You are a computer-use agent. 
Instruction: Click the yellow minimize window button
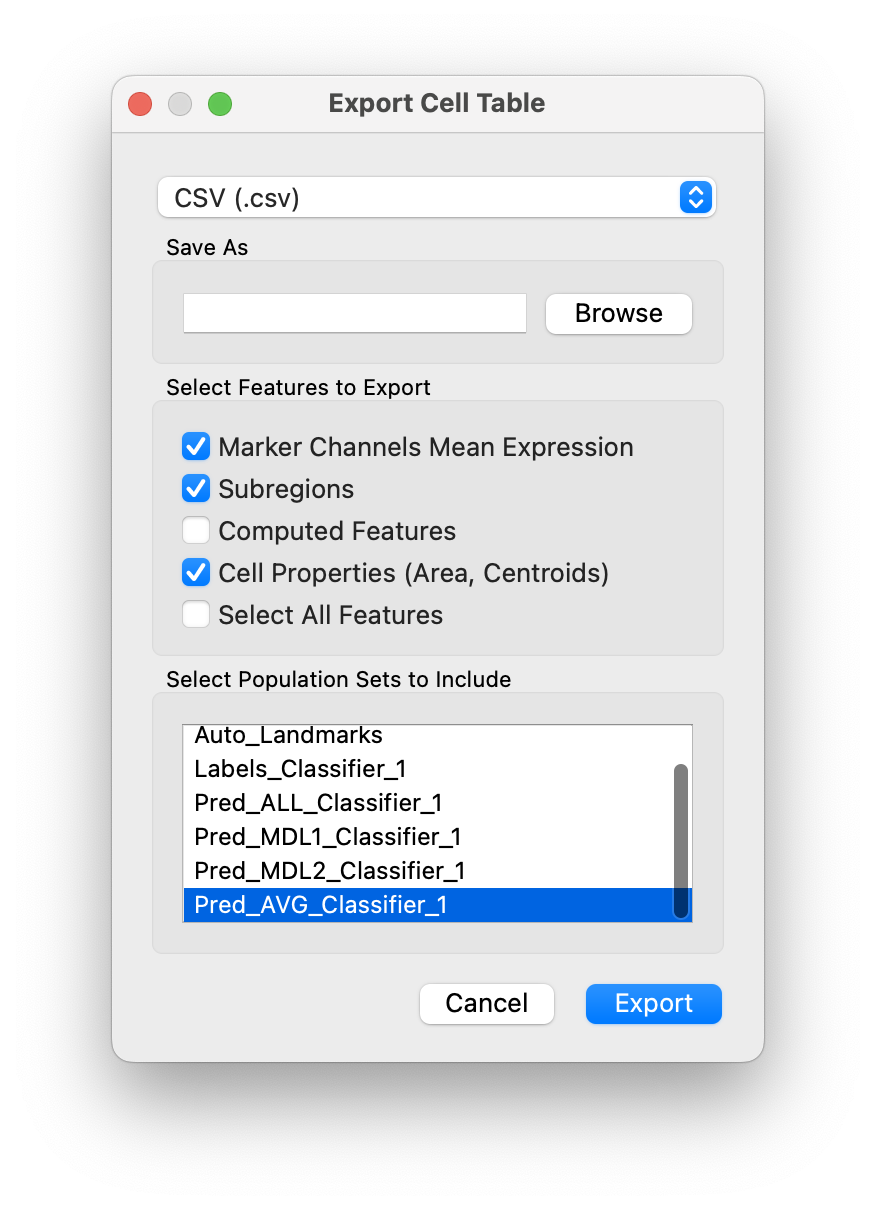(179, 103)
